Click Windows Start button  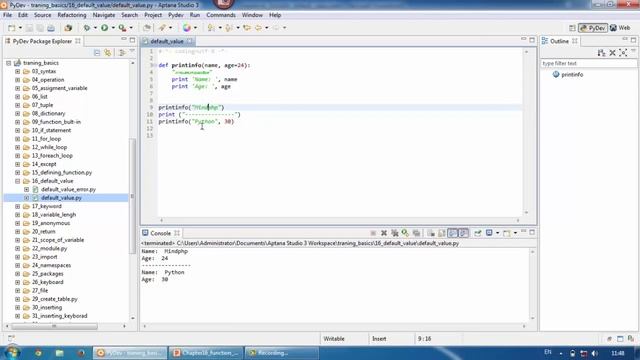click(x=11, y=352)
